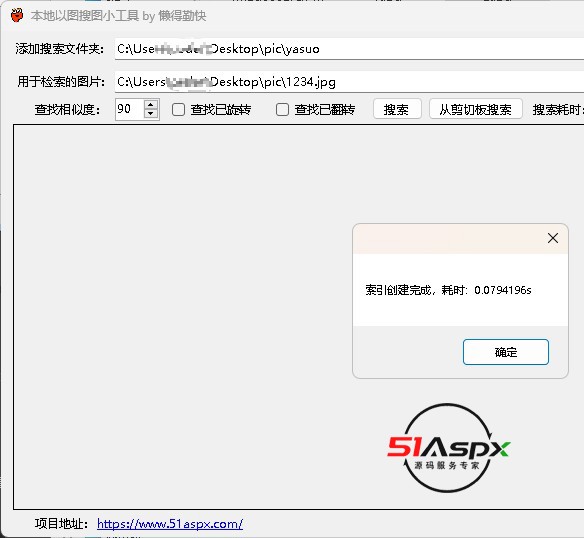Click the 索引创建完成 message text

coord(448,290)
